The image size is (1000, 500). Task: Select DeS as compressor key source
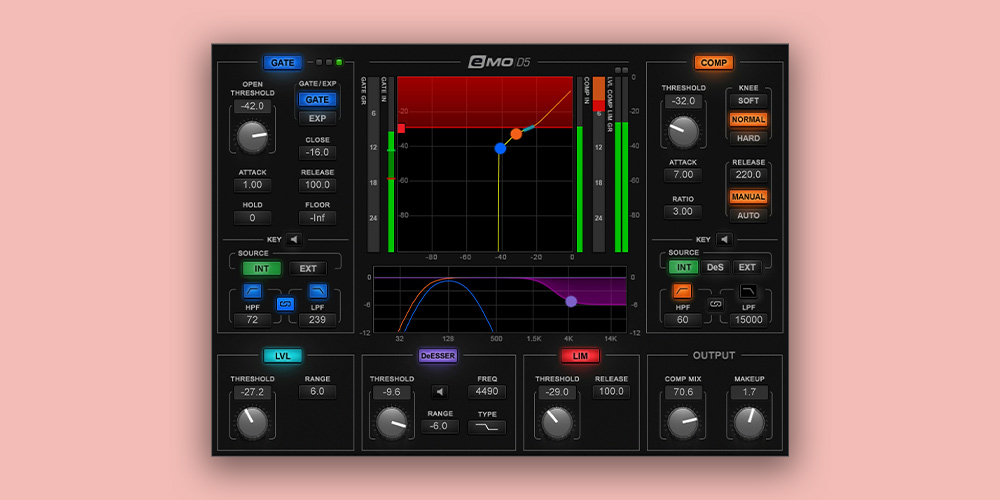tap(715, 268)
